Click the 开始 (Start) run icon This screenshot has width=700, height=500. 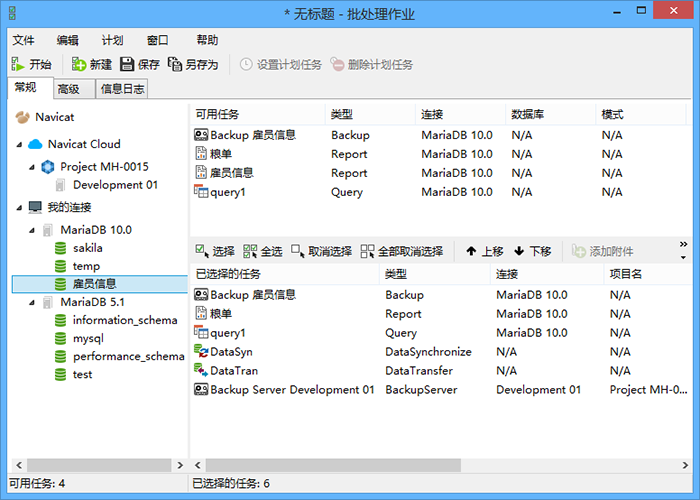17,64
